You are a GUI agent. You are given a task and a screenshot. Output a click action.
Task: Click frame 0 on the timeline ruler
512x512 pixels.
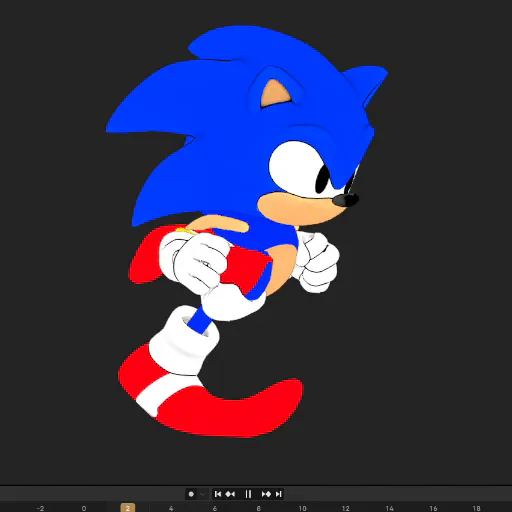pos(84,508)
